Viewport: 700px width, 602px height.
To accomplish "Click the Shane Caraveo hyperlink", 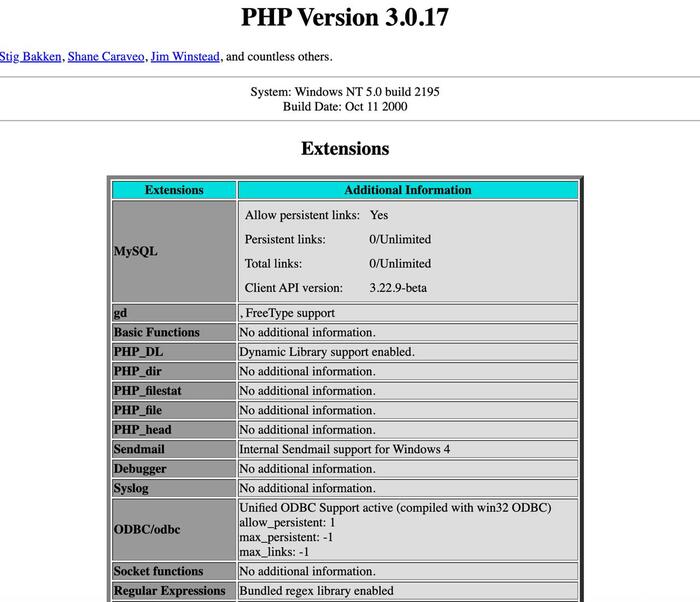I will click(105, 57).
